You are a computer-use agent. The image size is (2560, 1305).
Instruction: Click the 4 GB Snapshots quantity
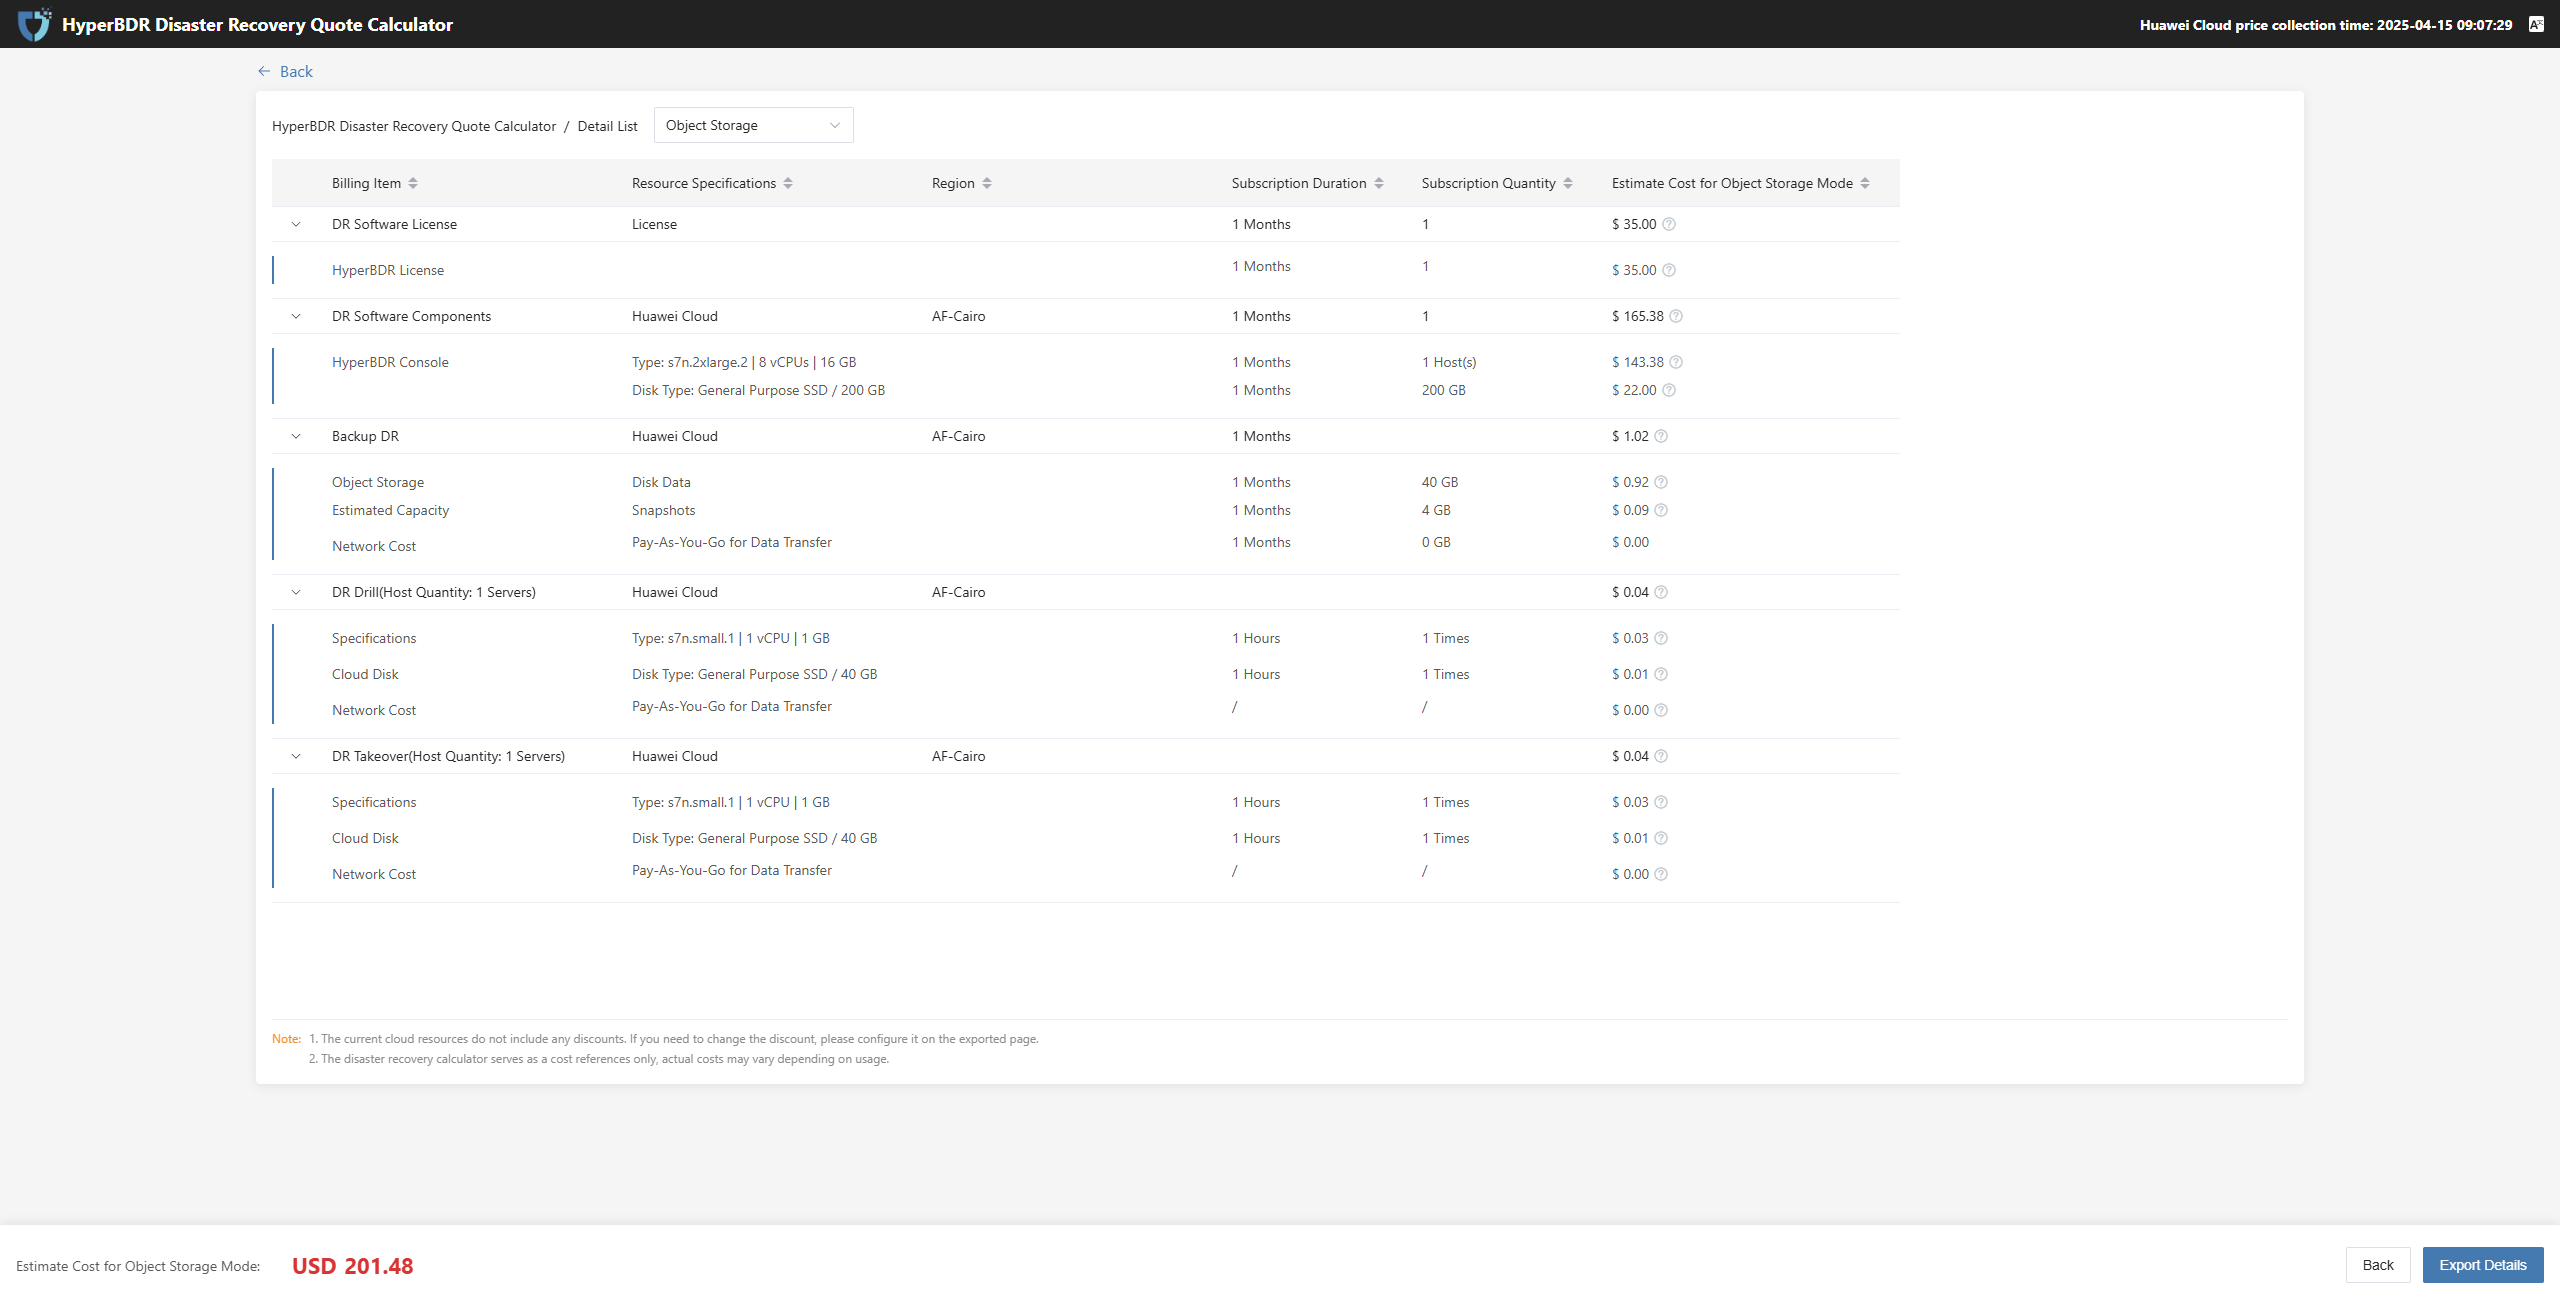(1436, 510)
